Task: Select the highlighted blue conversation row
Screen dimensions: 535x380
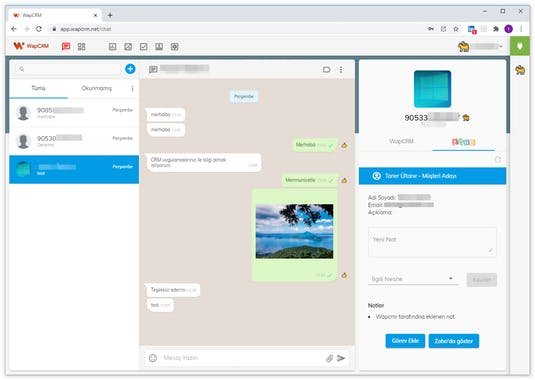Action: click(74, 170)
